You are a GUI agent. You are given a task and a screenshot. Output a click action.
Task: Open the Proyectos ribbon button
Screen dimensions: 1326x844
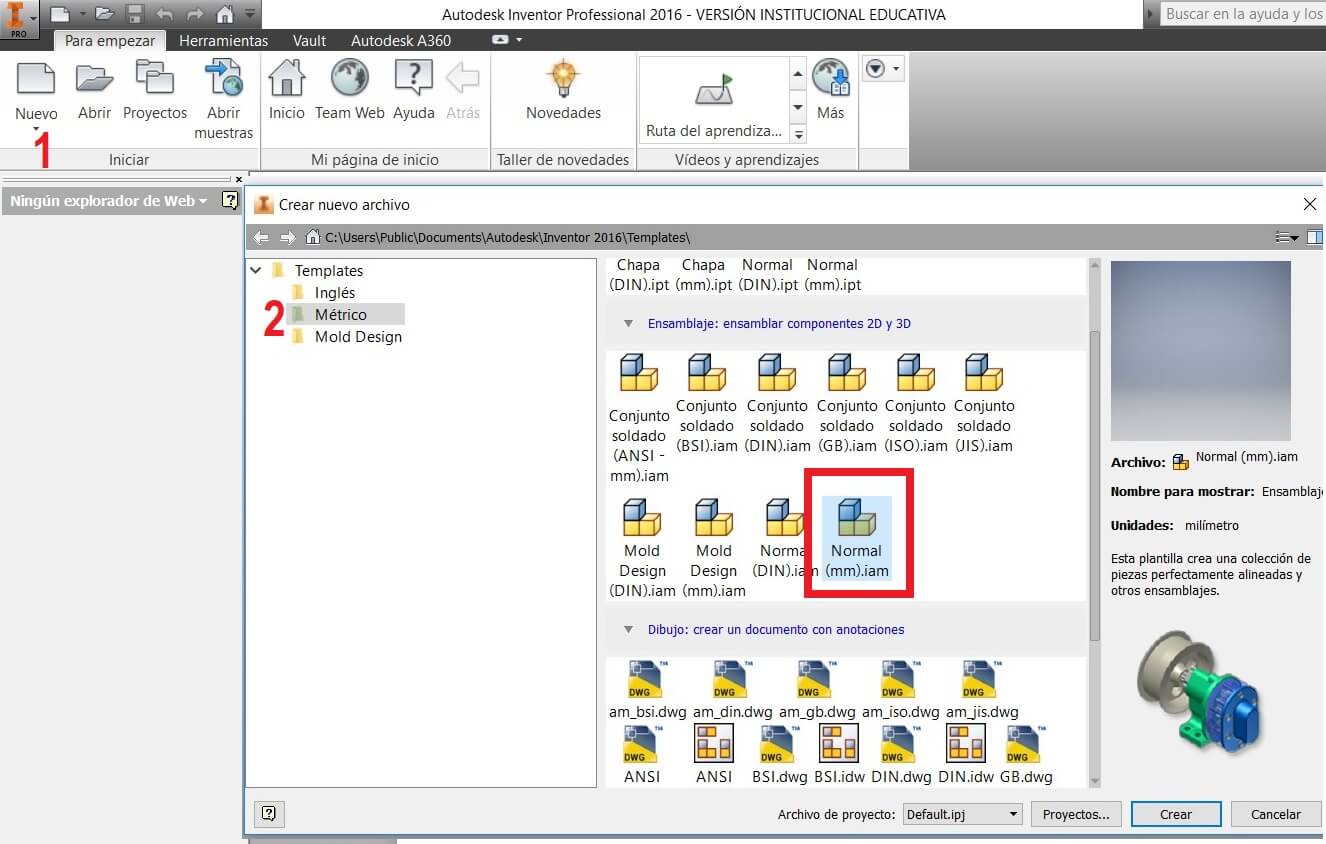[x=155, y=91]
